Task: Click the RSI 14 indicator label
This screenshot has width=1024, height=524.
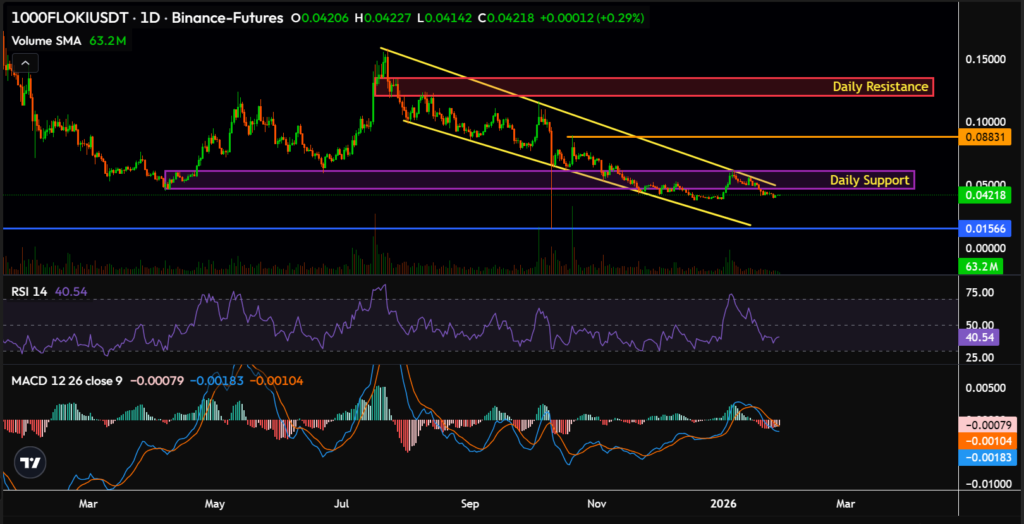Action: coord(29,292)
